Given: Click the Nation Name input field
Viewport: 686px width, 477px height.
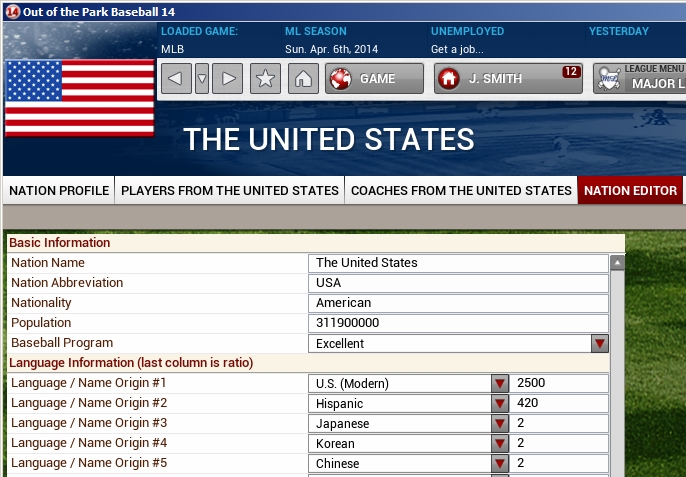Looking at the screenshot, I should pyautogui.click(x=458, y=263).
